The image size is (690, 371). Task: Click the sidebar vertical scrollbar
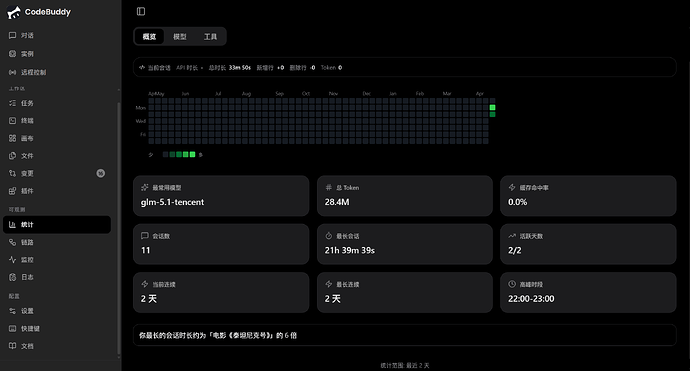coord(118,227)
